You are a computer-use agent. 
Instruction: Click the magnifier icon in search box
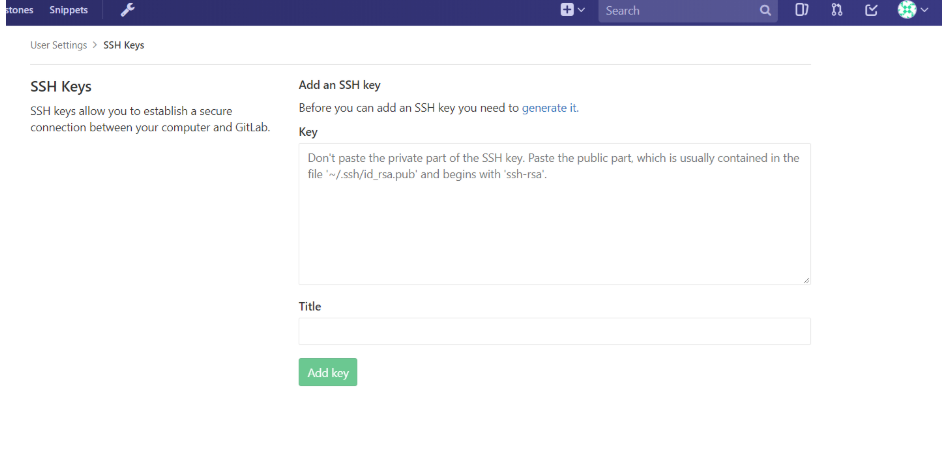(x=765, y=10)
